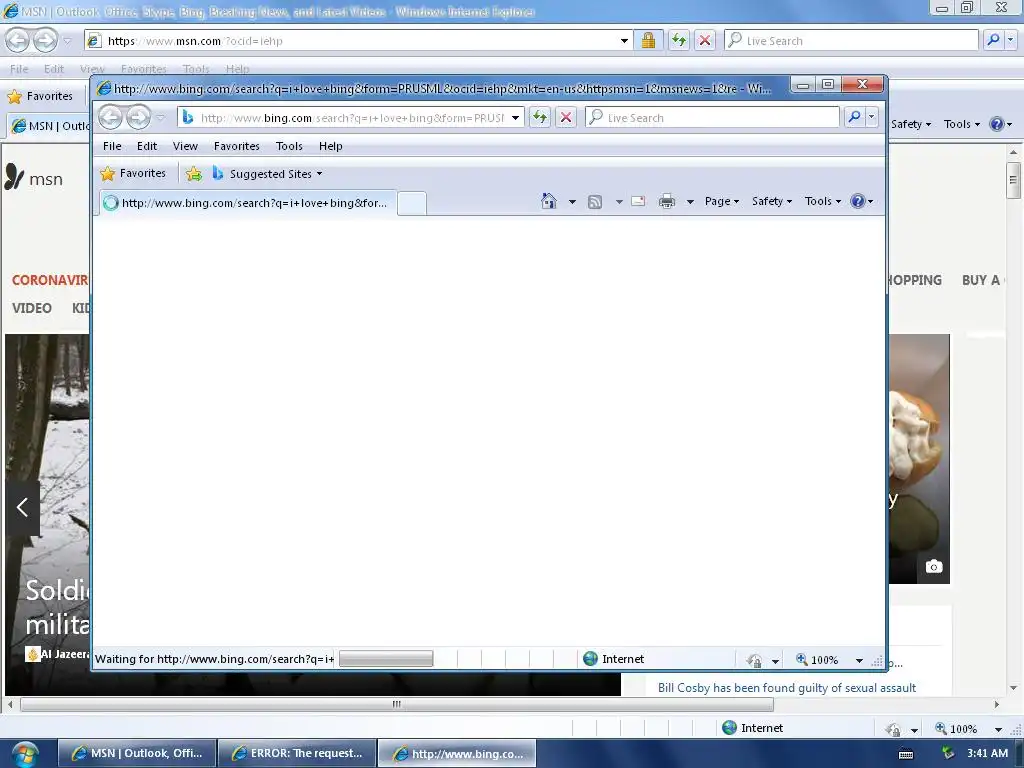Open Edit menu in Bing window

(x=147, y=146)
